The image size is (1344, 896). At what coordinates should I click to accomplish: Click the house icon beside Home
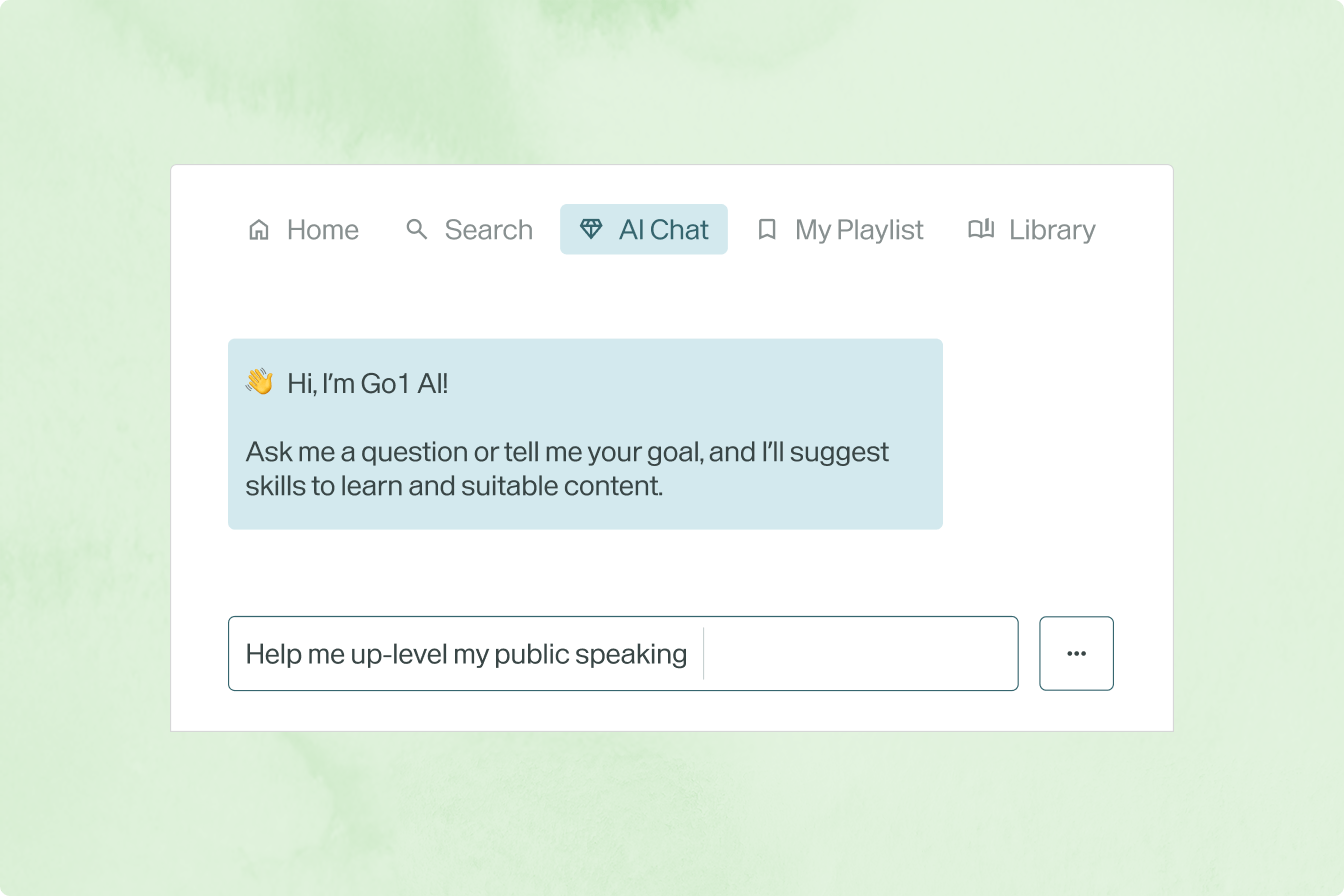[259, 230]
